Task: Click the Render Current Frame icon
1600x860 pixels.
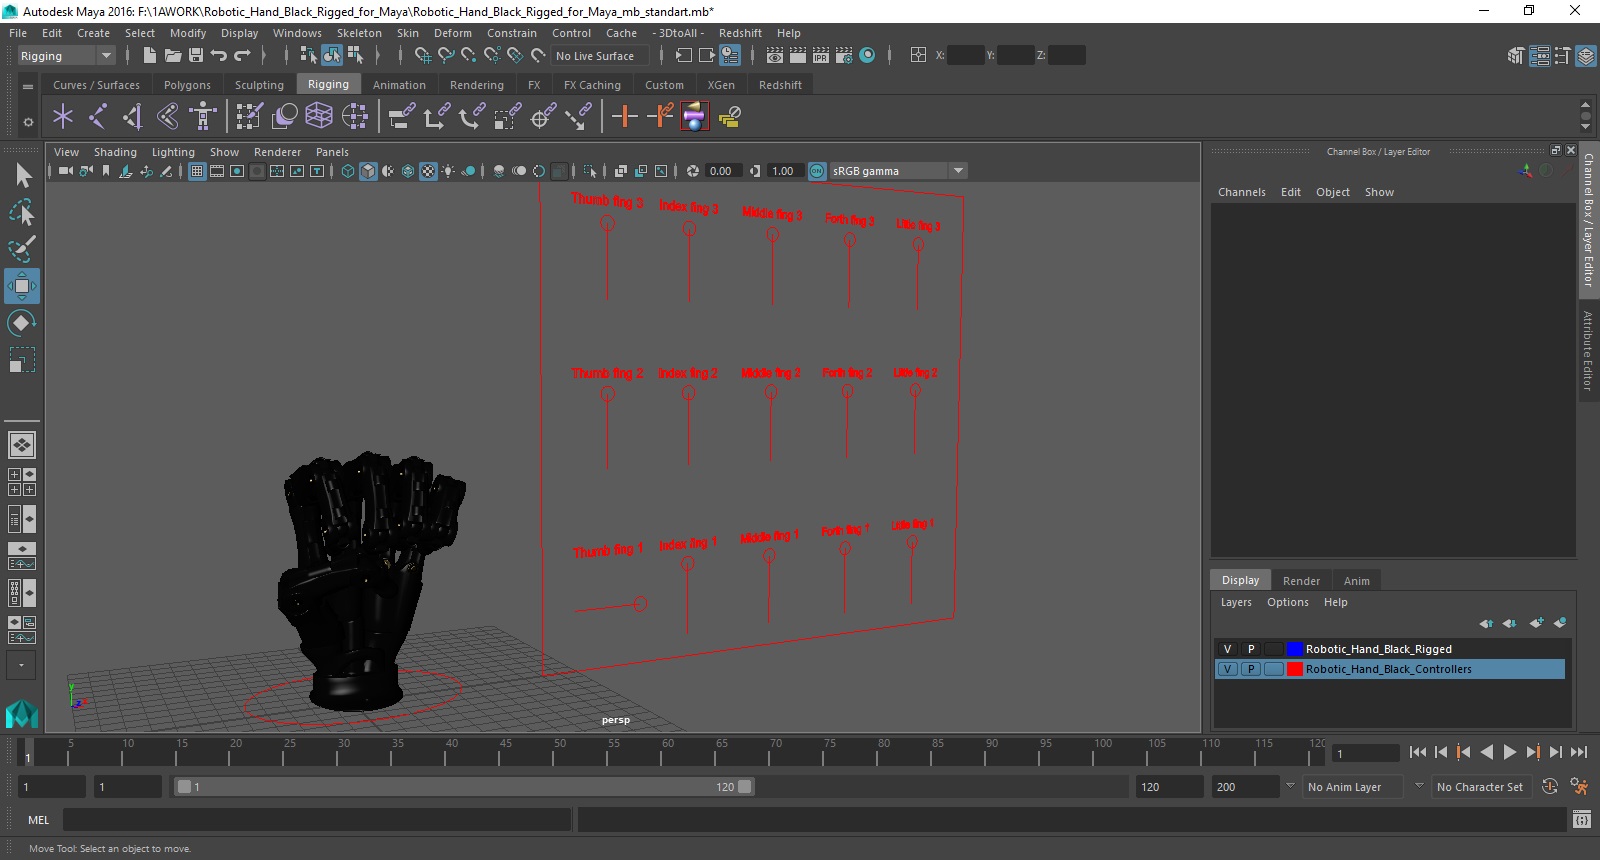Action: point(775,56)
